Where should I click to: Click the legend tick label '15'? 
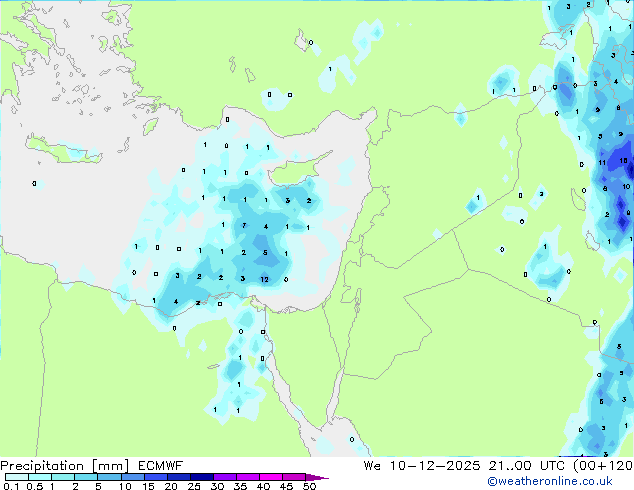[x=148, y=486]
